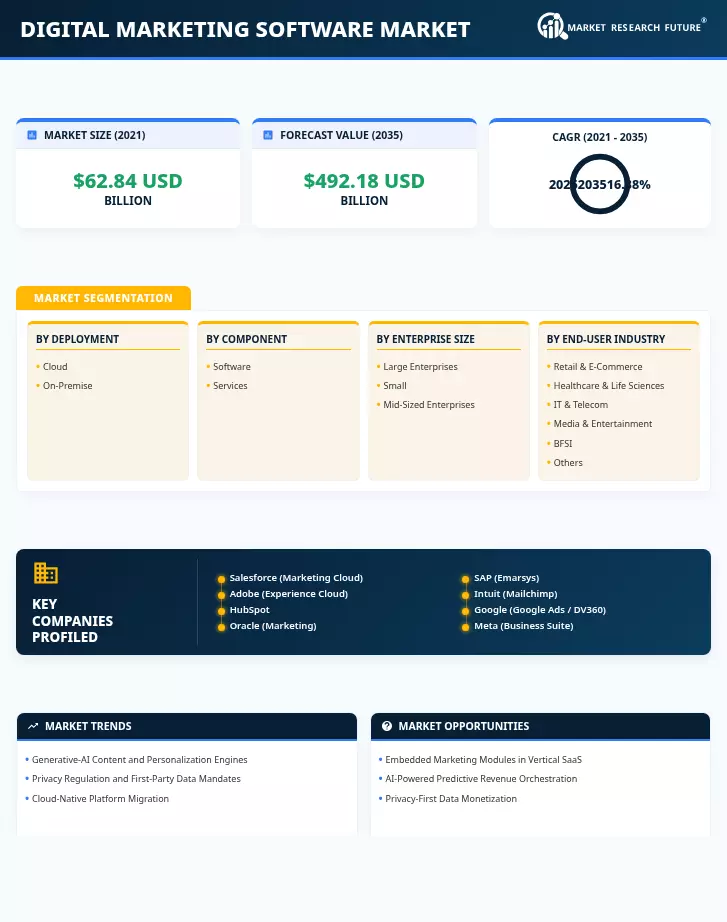
Task: Click the By End-User Industry heading
Action: [x=606, y=339]
